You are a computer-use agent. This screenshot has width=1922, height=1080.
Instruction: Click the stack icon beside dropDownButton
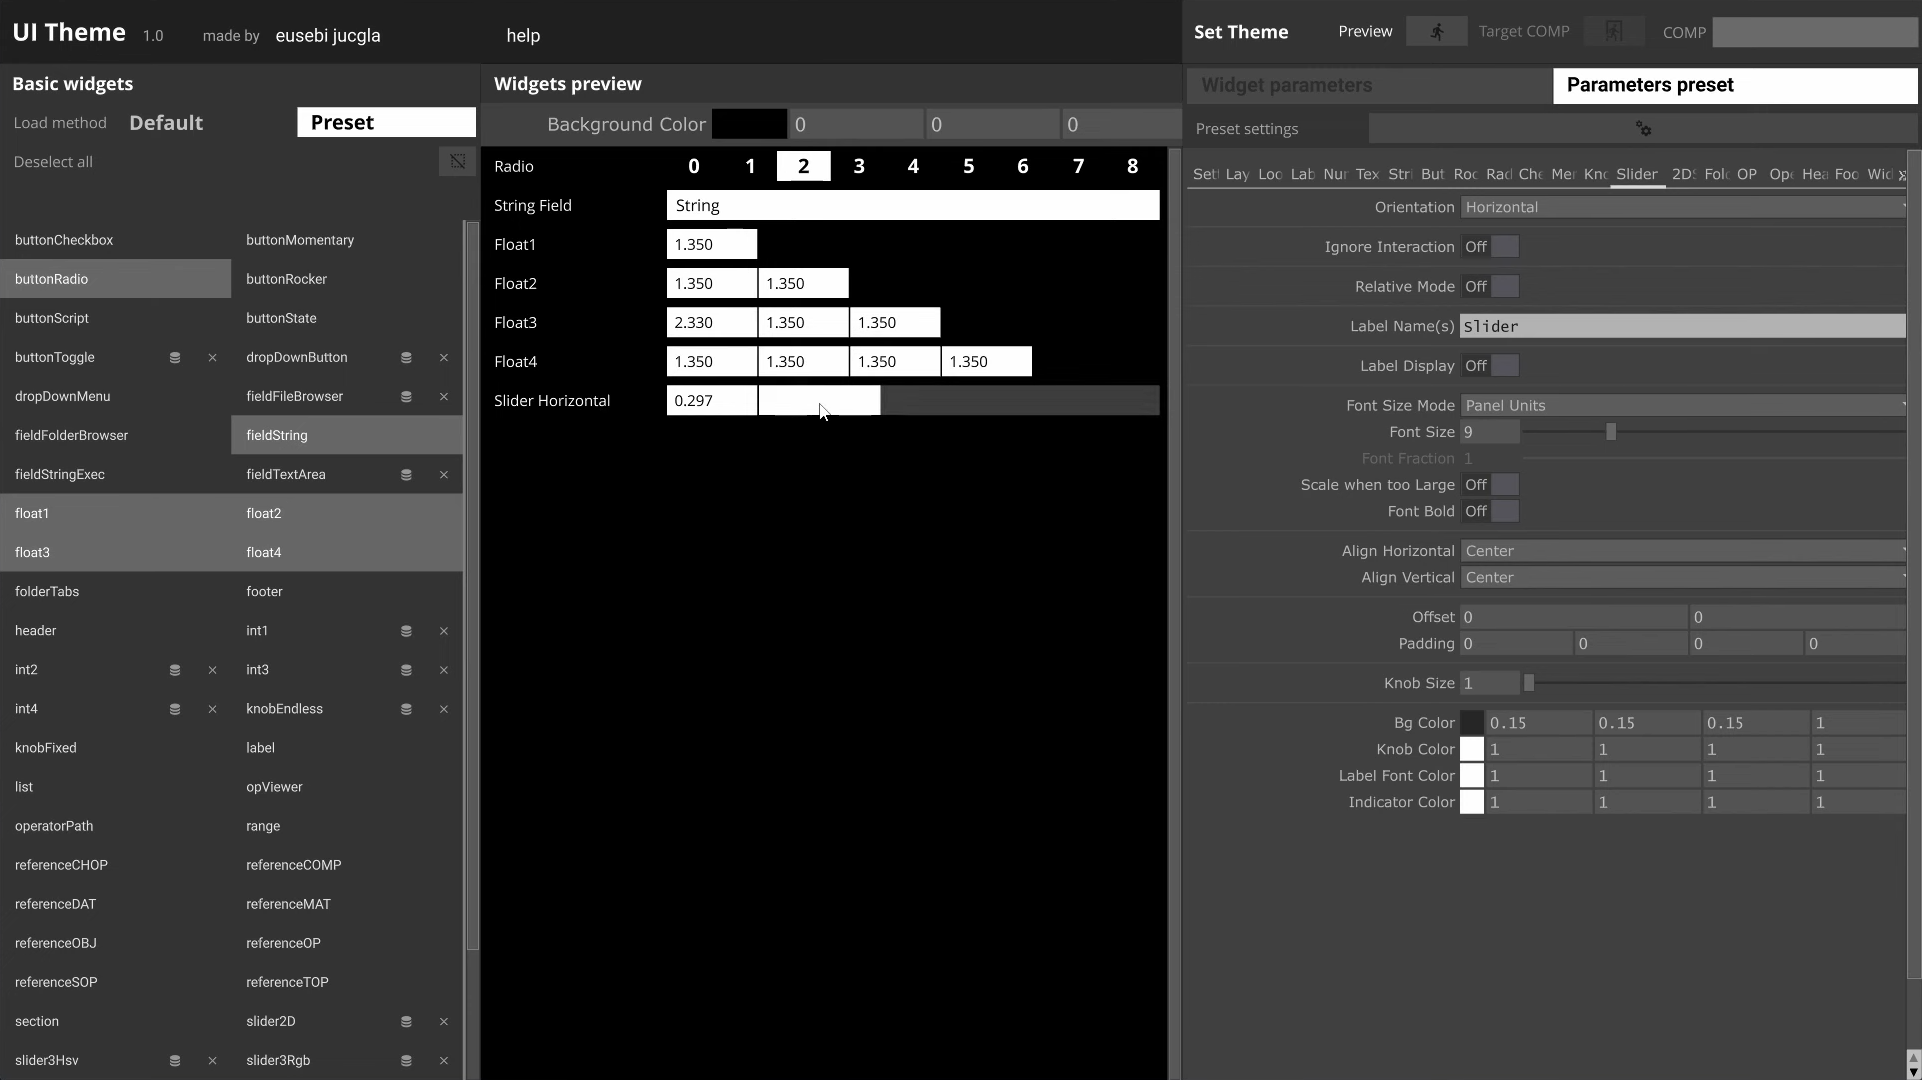406,357
